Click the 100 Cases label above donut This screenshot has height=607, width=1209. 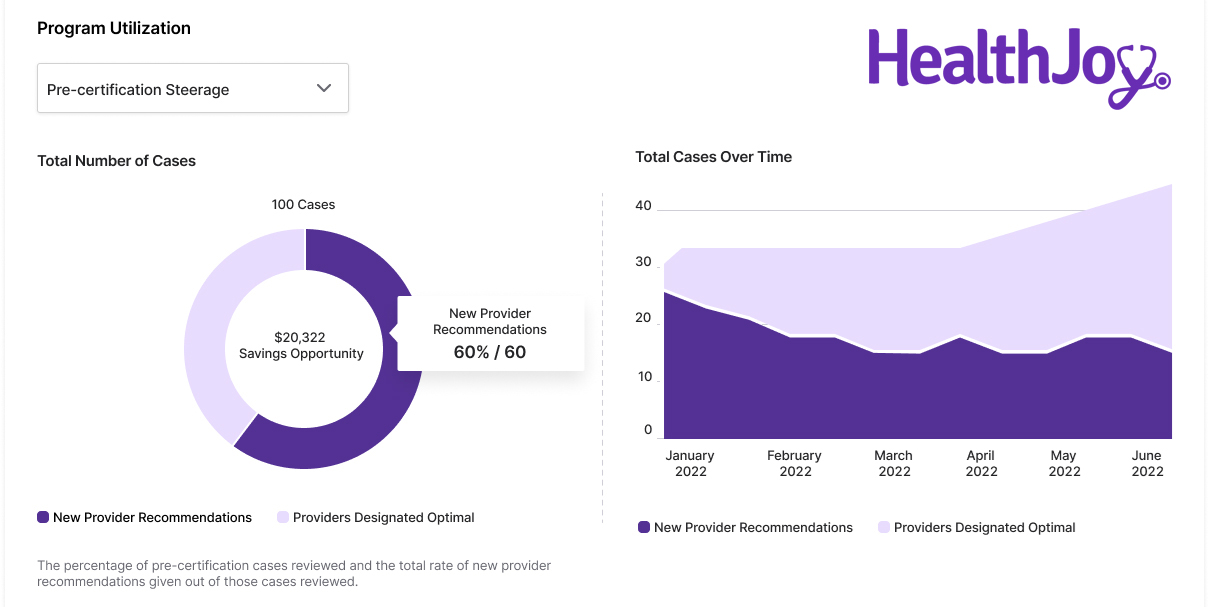(303, 204)
